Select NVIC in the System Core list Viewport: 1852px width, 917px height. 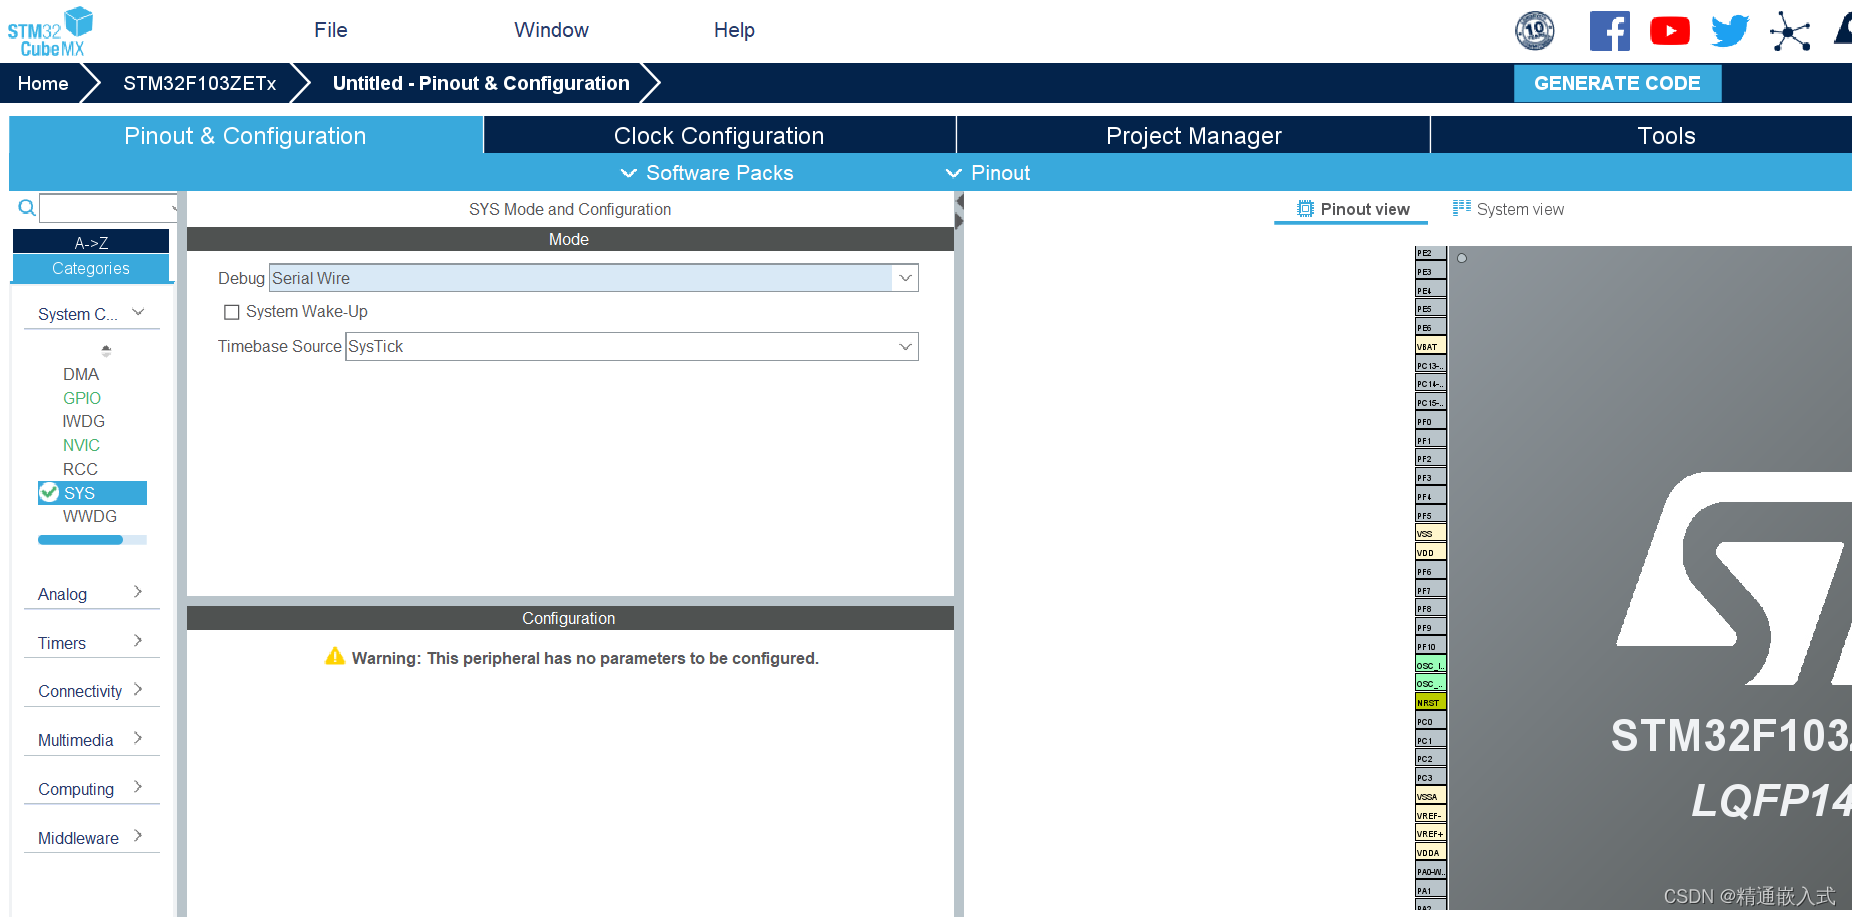[81, 445]
